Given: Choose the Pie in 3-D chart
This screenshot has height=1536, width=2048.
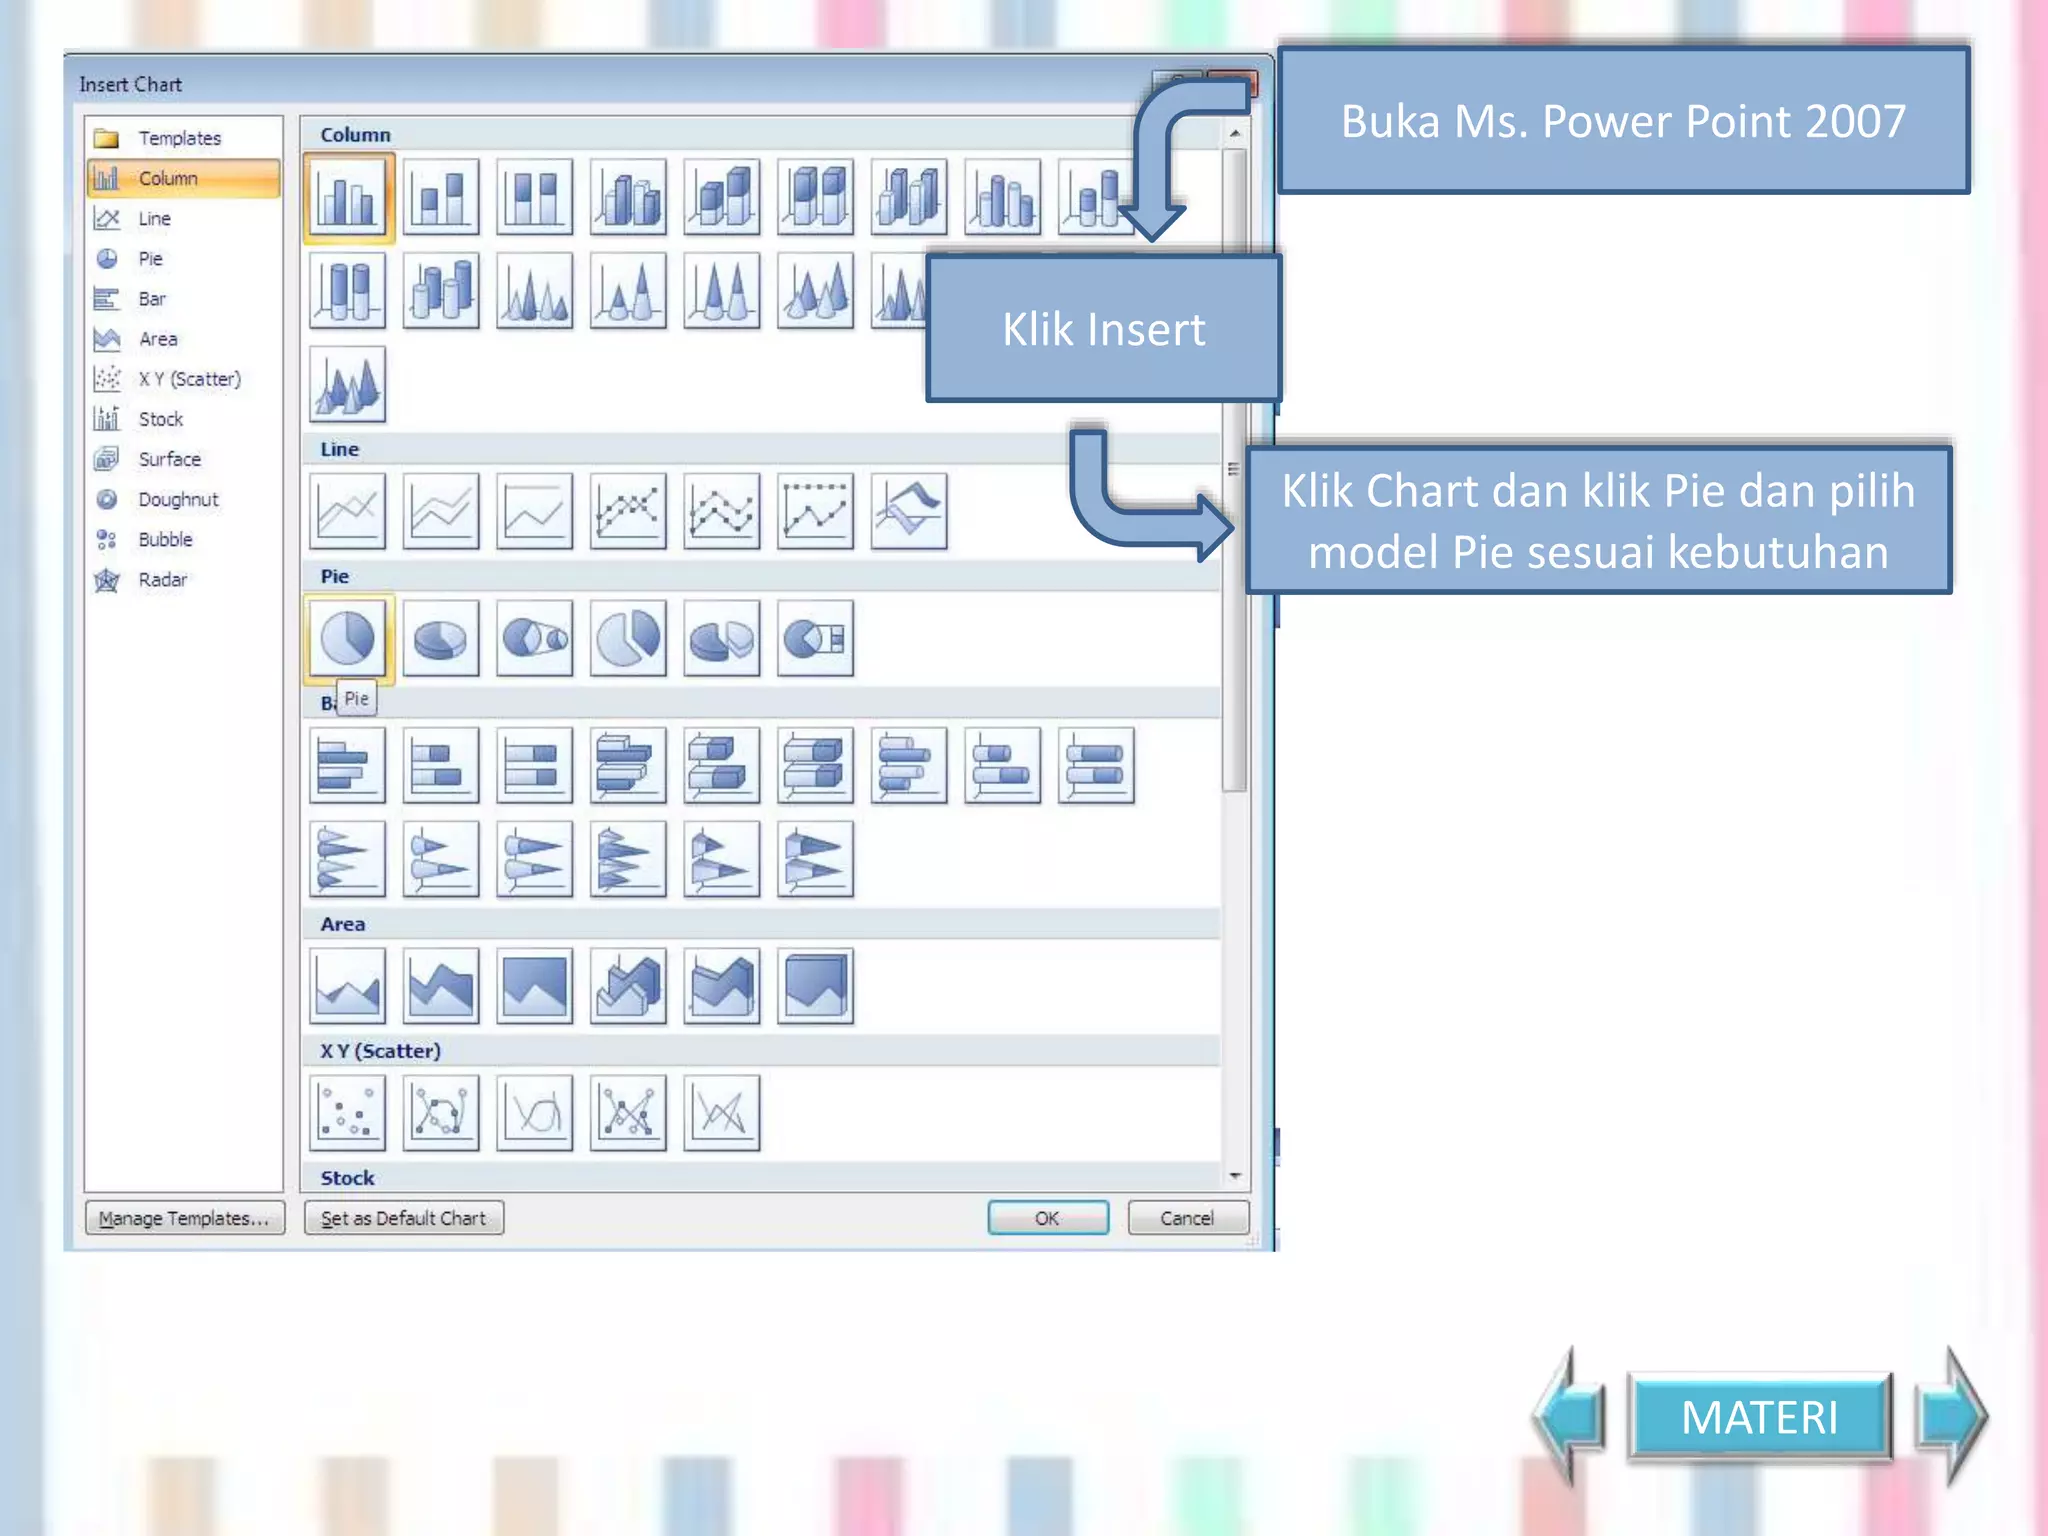Looking at the screenshot, I should tap(441, 639).
